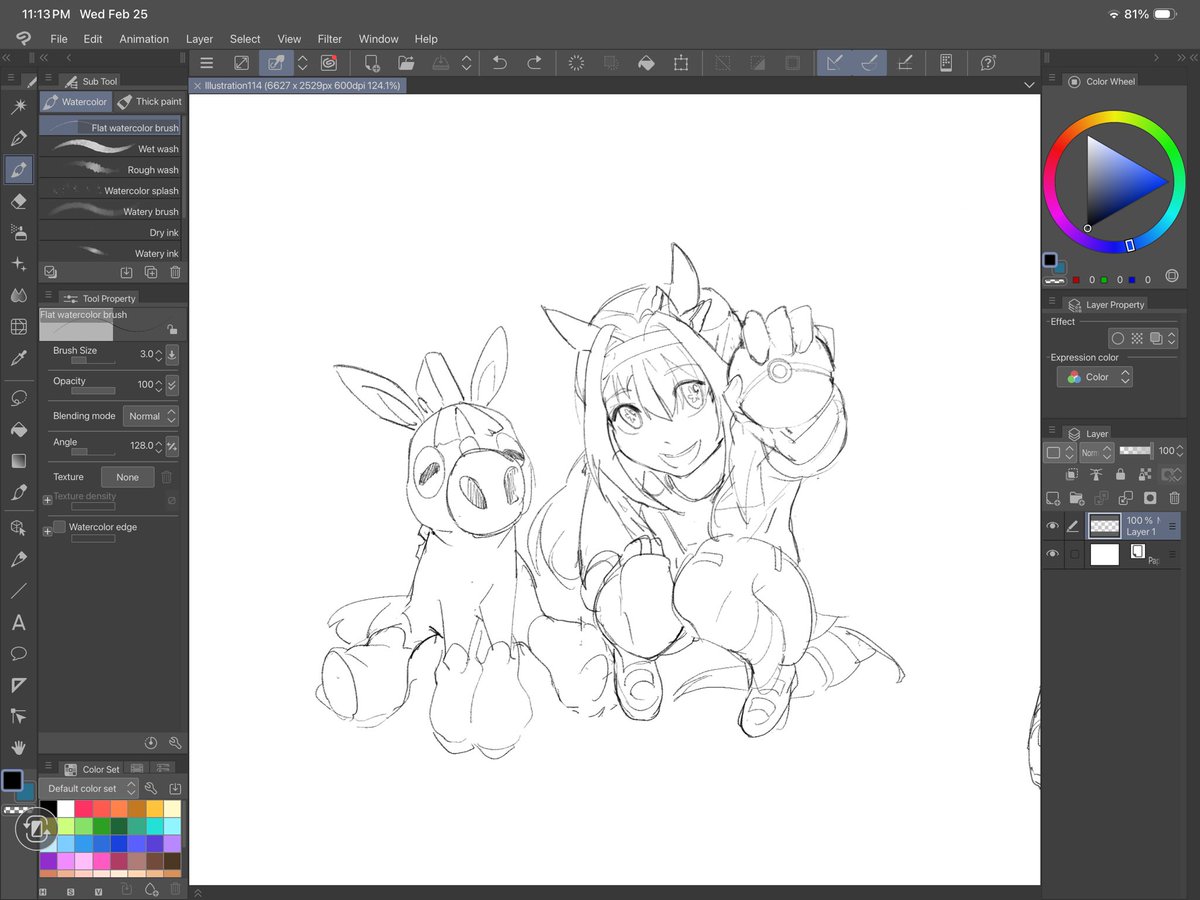The image size is (1200, 900).
Task: Open the Expression color dropdown
Action: (x=1095, y=377)
